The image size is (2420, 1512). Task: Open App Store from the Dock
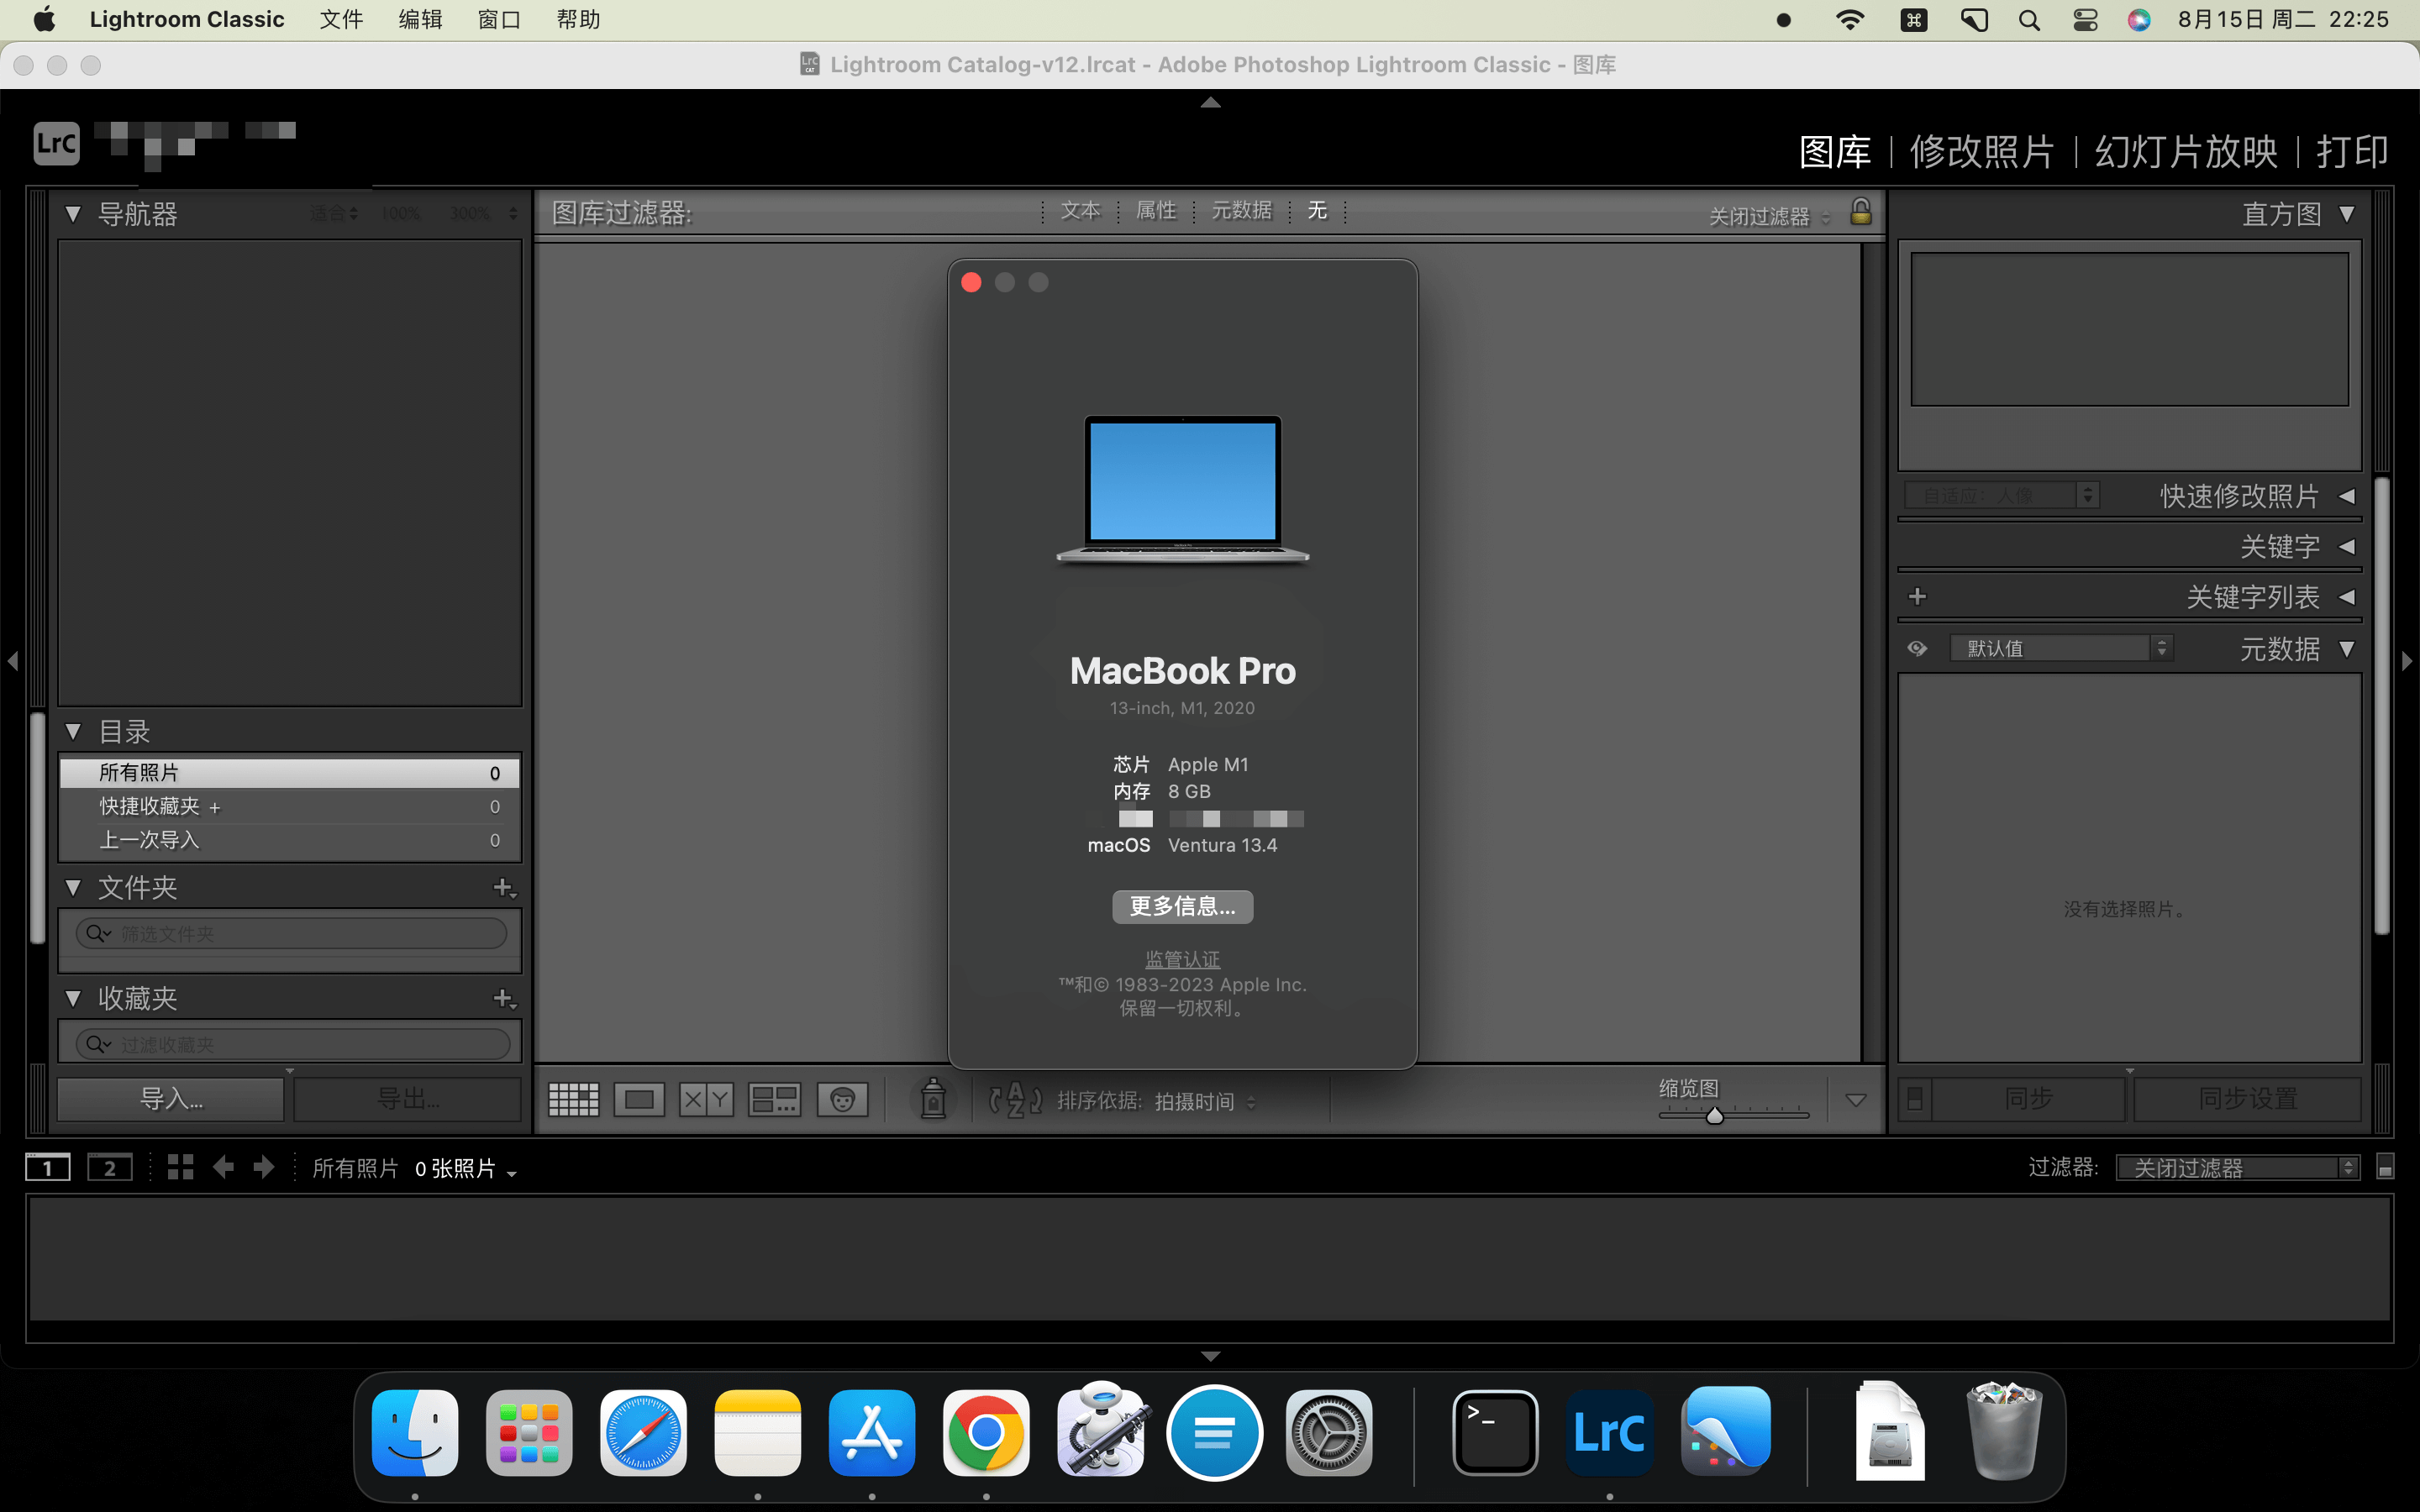point(872,1433)
